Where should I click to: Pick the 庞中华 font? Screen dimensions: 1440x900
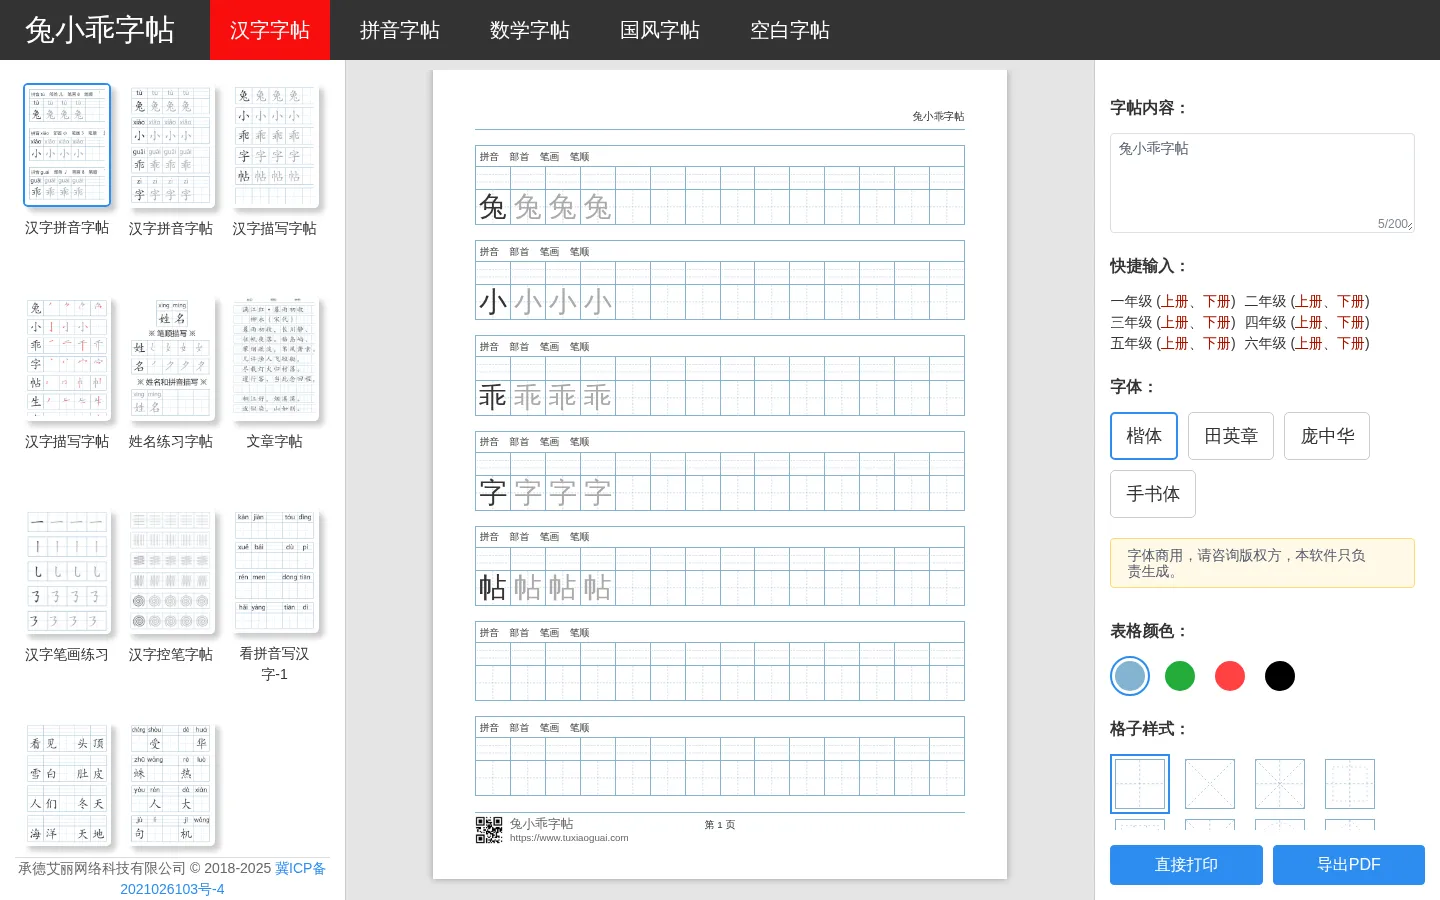pyautogui.click(x=1327, y=436)
